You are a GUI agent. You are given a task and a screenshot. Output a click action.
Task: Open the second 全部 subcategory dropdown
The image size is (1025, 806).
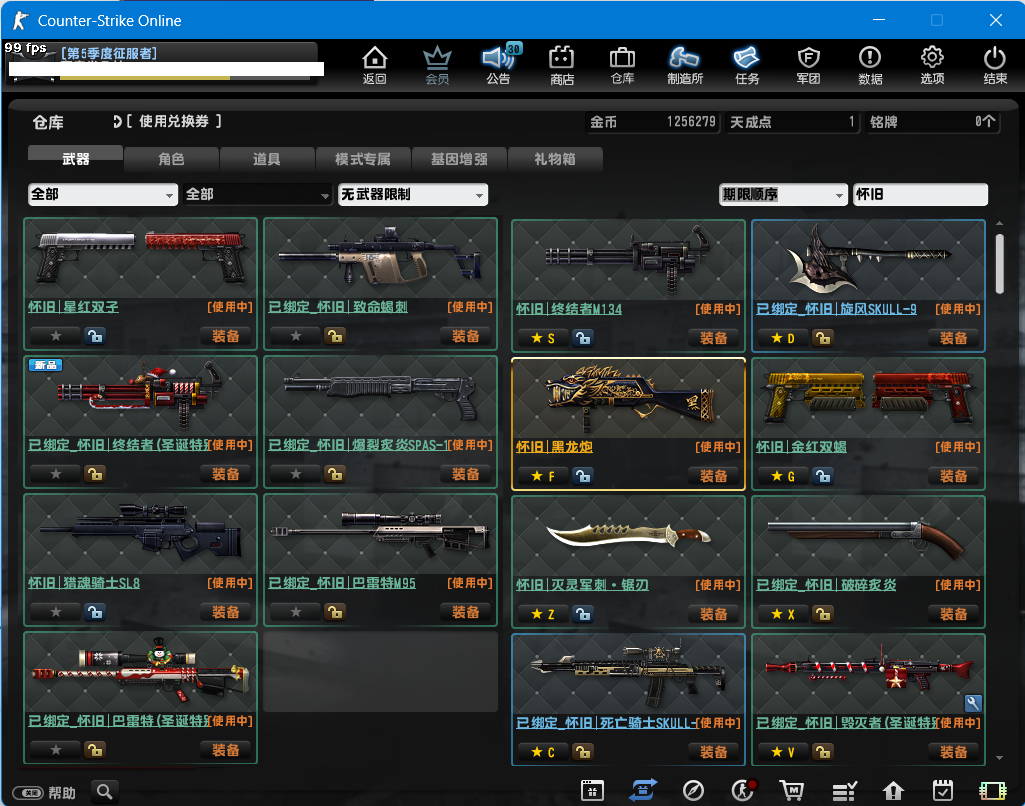[258, 194]
